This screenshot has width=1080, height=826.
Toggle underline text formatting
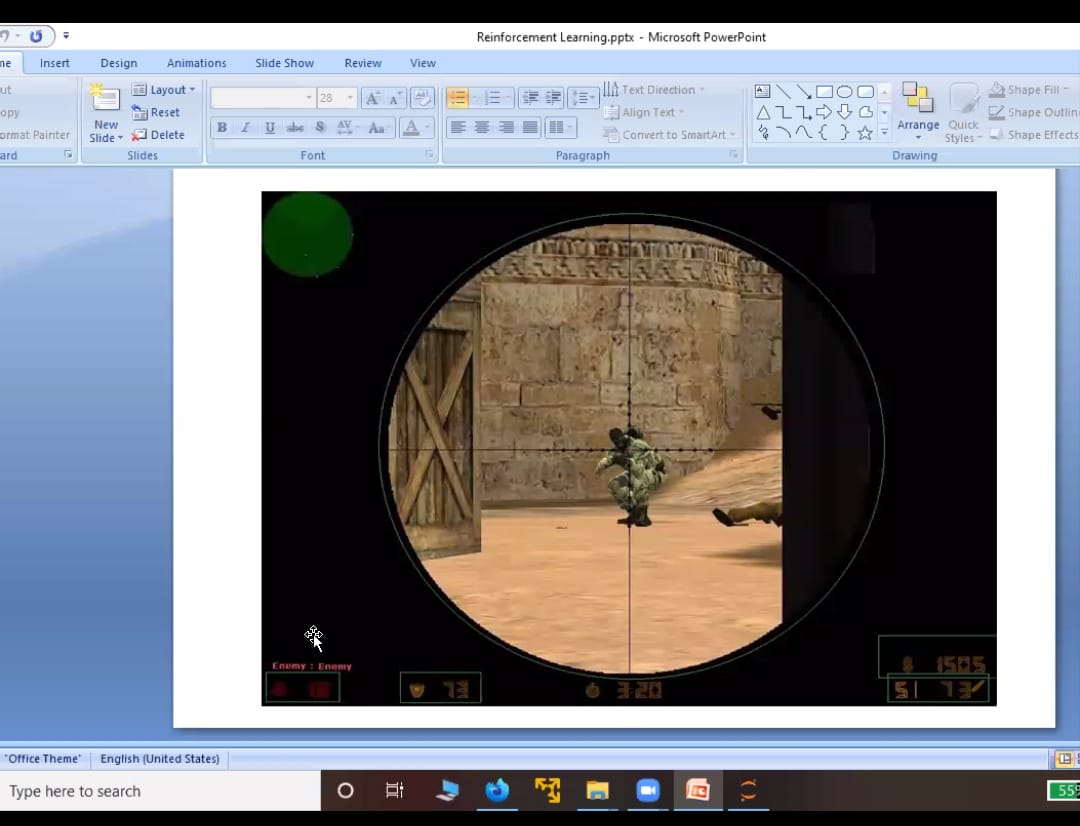click(x=270, y=128)
